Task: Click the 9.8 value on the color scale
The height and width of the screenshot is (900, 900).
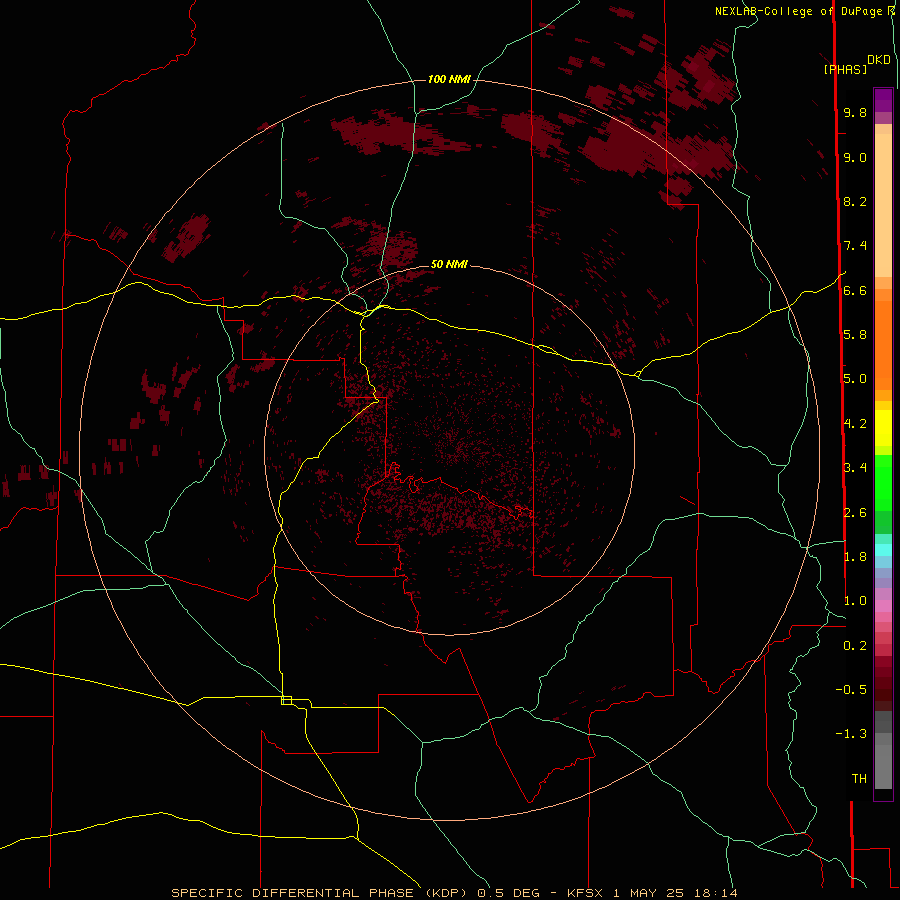Action: click(855, 112)
